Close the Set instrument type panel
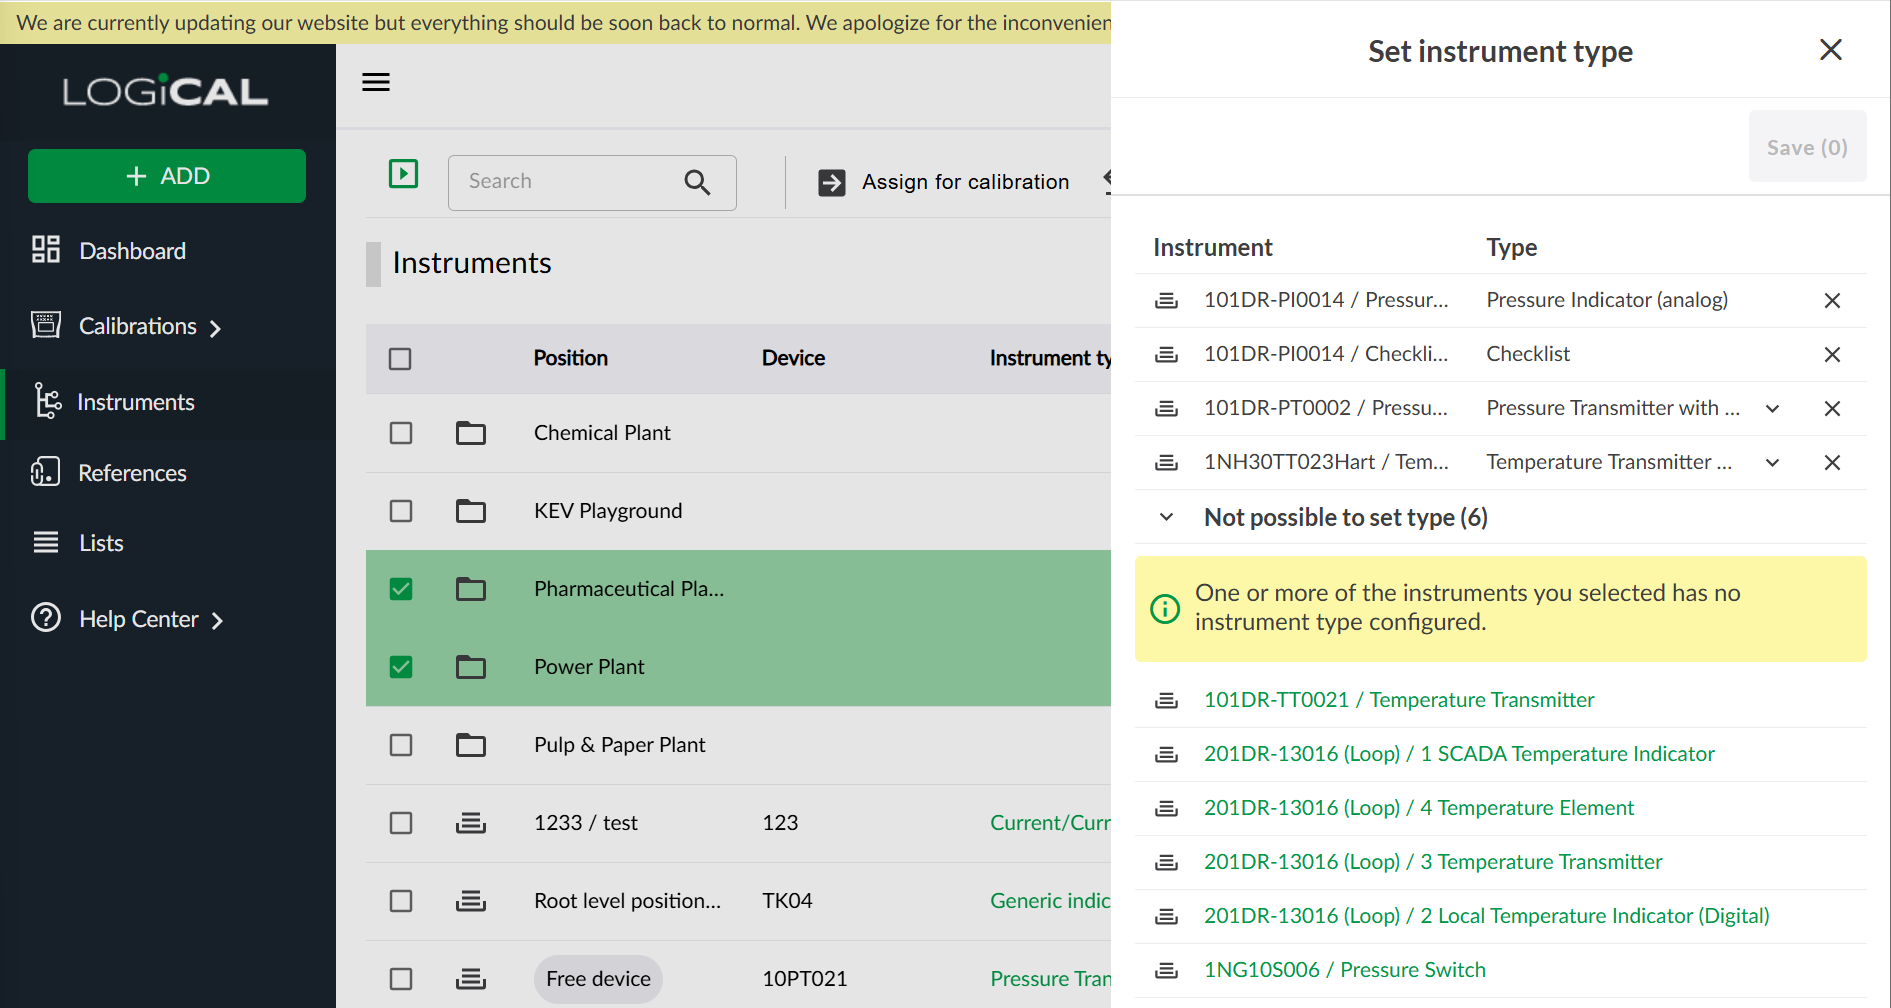Screen dimensions: 1891x1008 [x=1830, y=50]
